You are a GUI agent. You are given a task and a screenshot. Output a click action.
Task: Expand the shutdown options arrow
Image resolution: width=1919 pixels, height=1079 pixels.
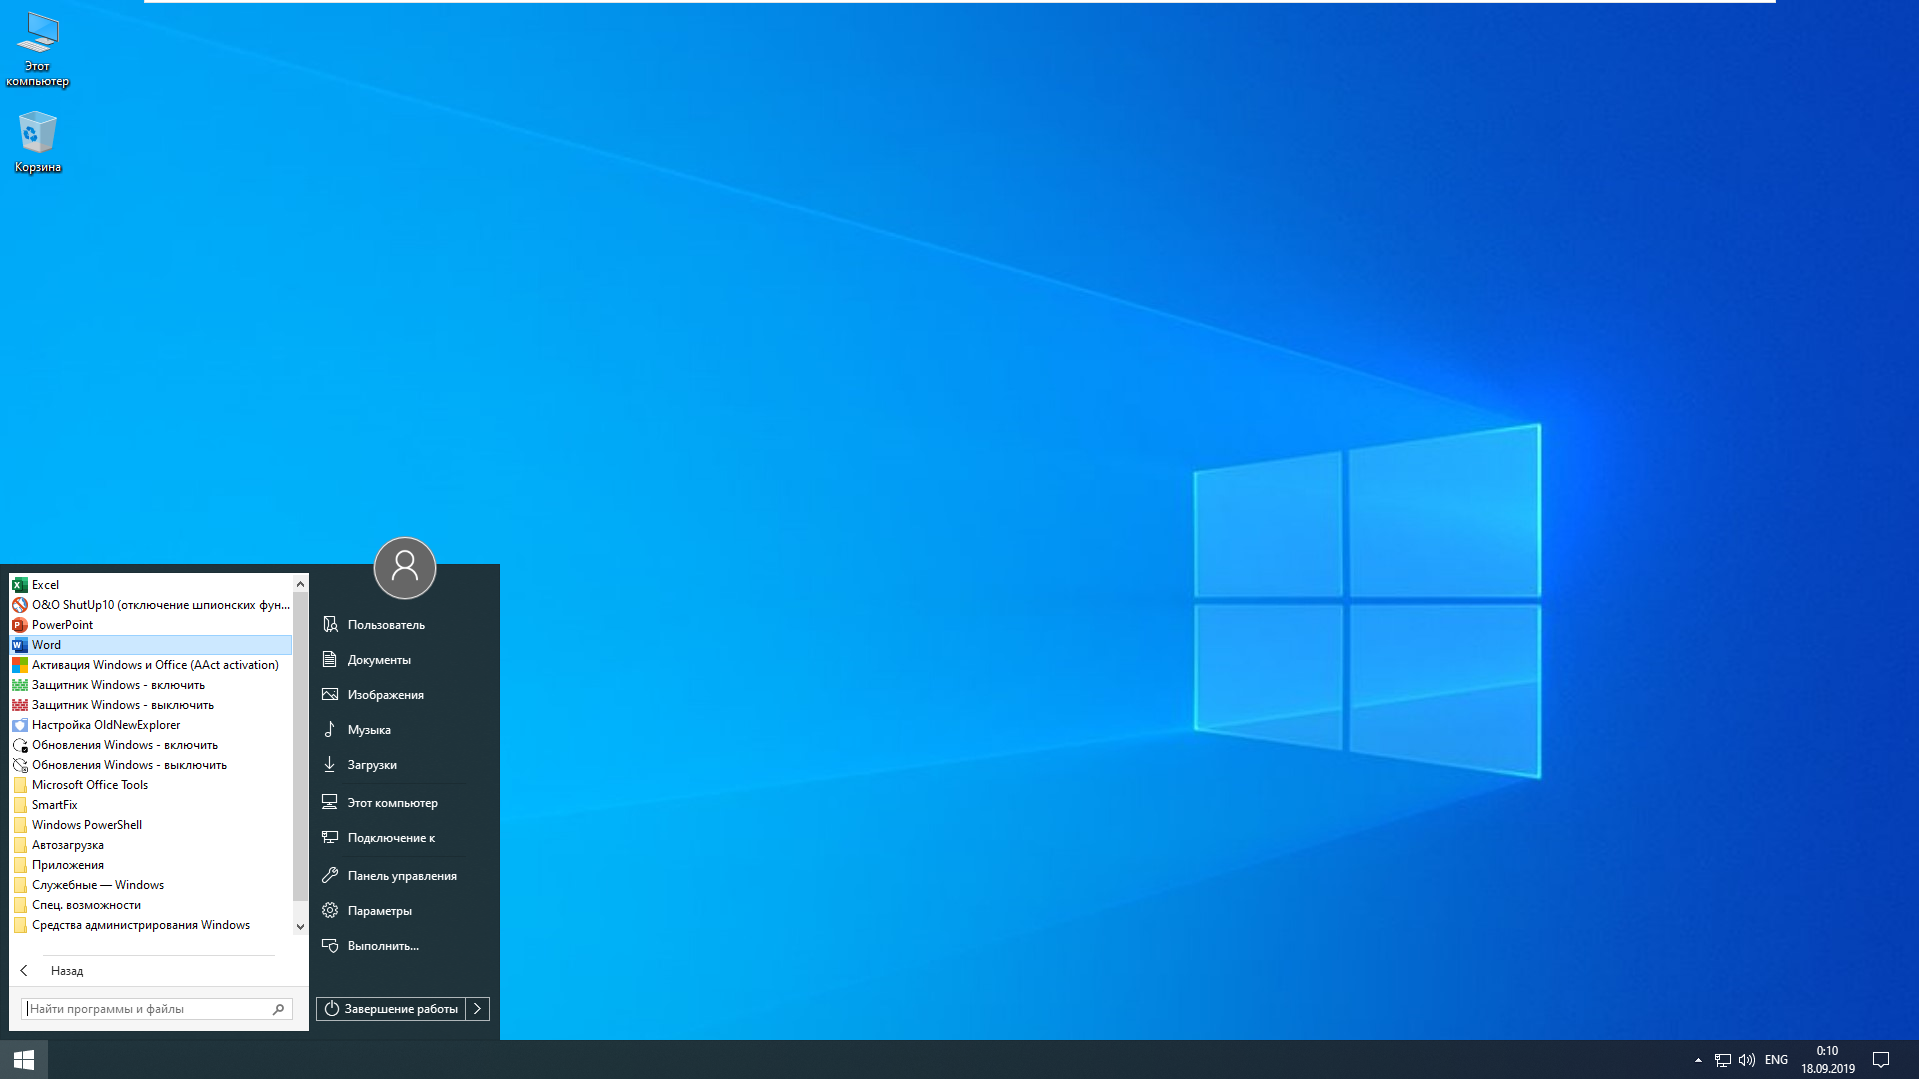pyautogui.click(x=478, y=1009)
